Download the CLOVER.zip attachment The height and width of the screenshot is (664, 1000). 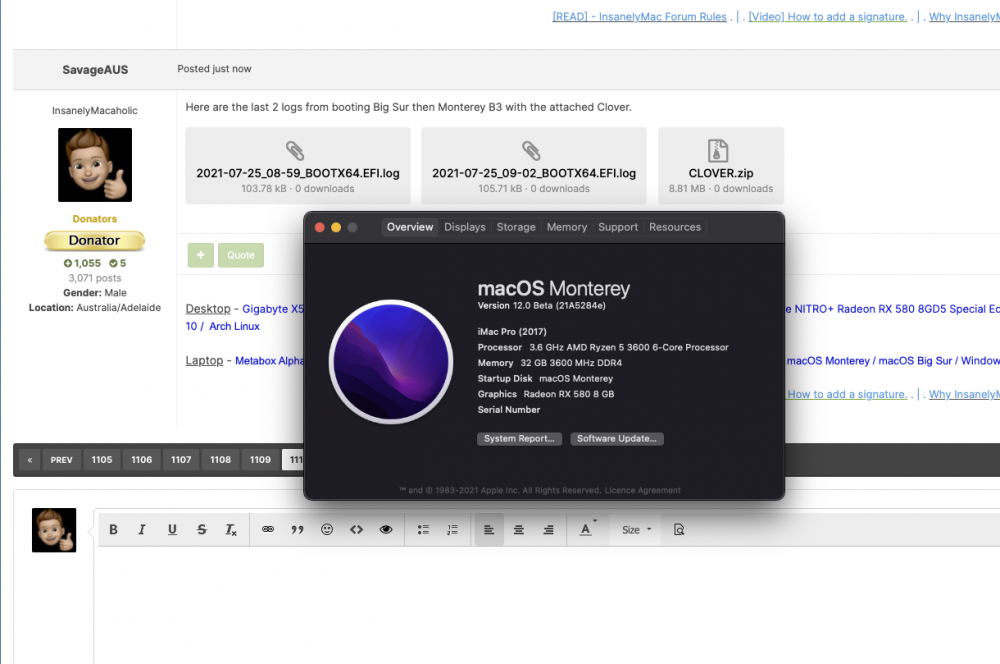pos(721,166)
